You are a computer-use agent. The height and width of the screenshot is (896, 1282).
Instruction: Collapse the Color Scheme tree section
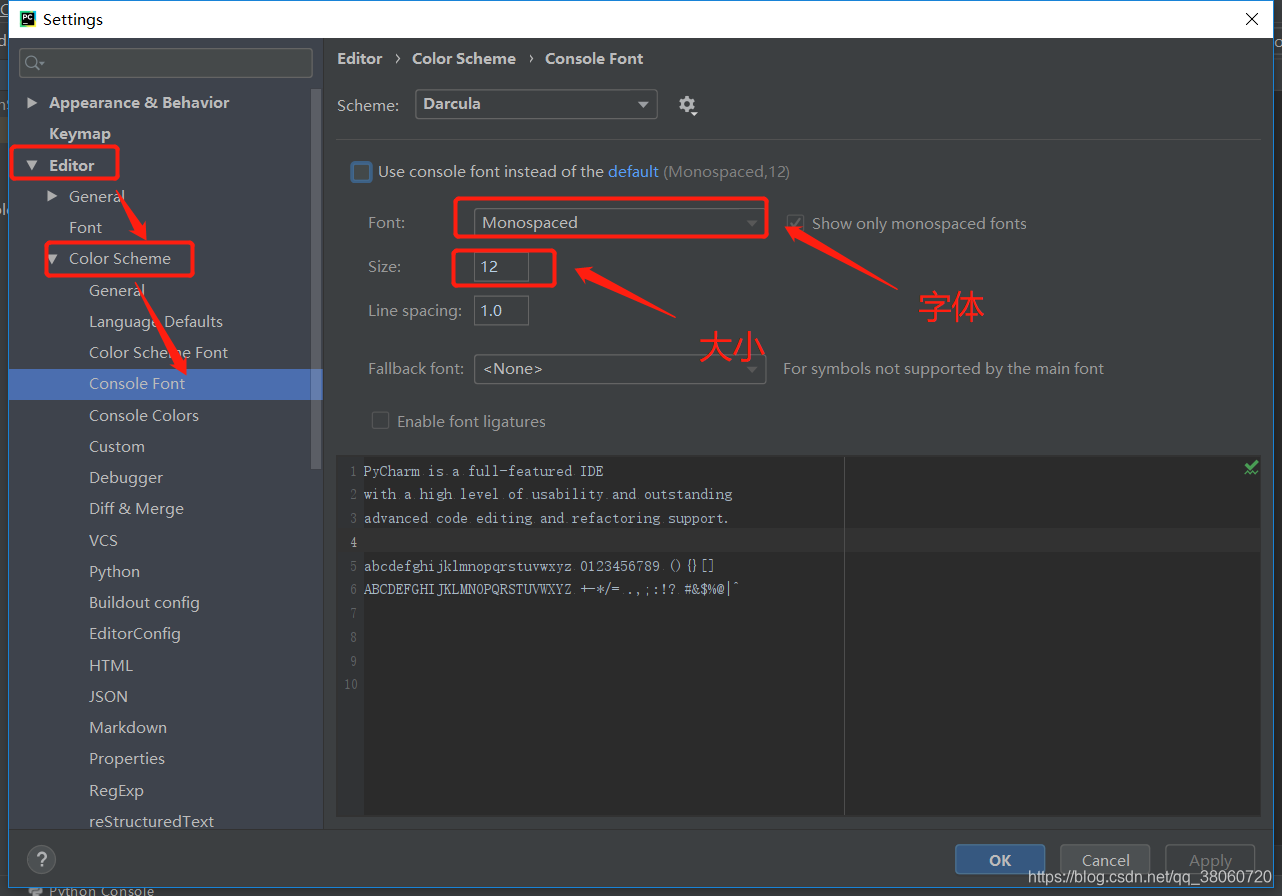point(52,258)
